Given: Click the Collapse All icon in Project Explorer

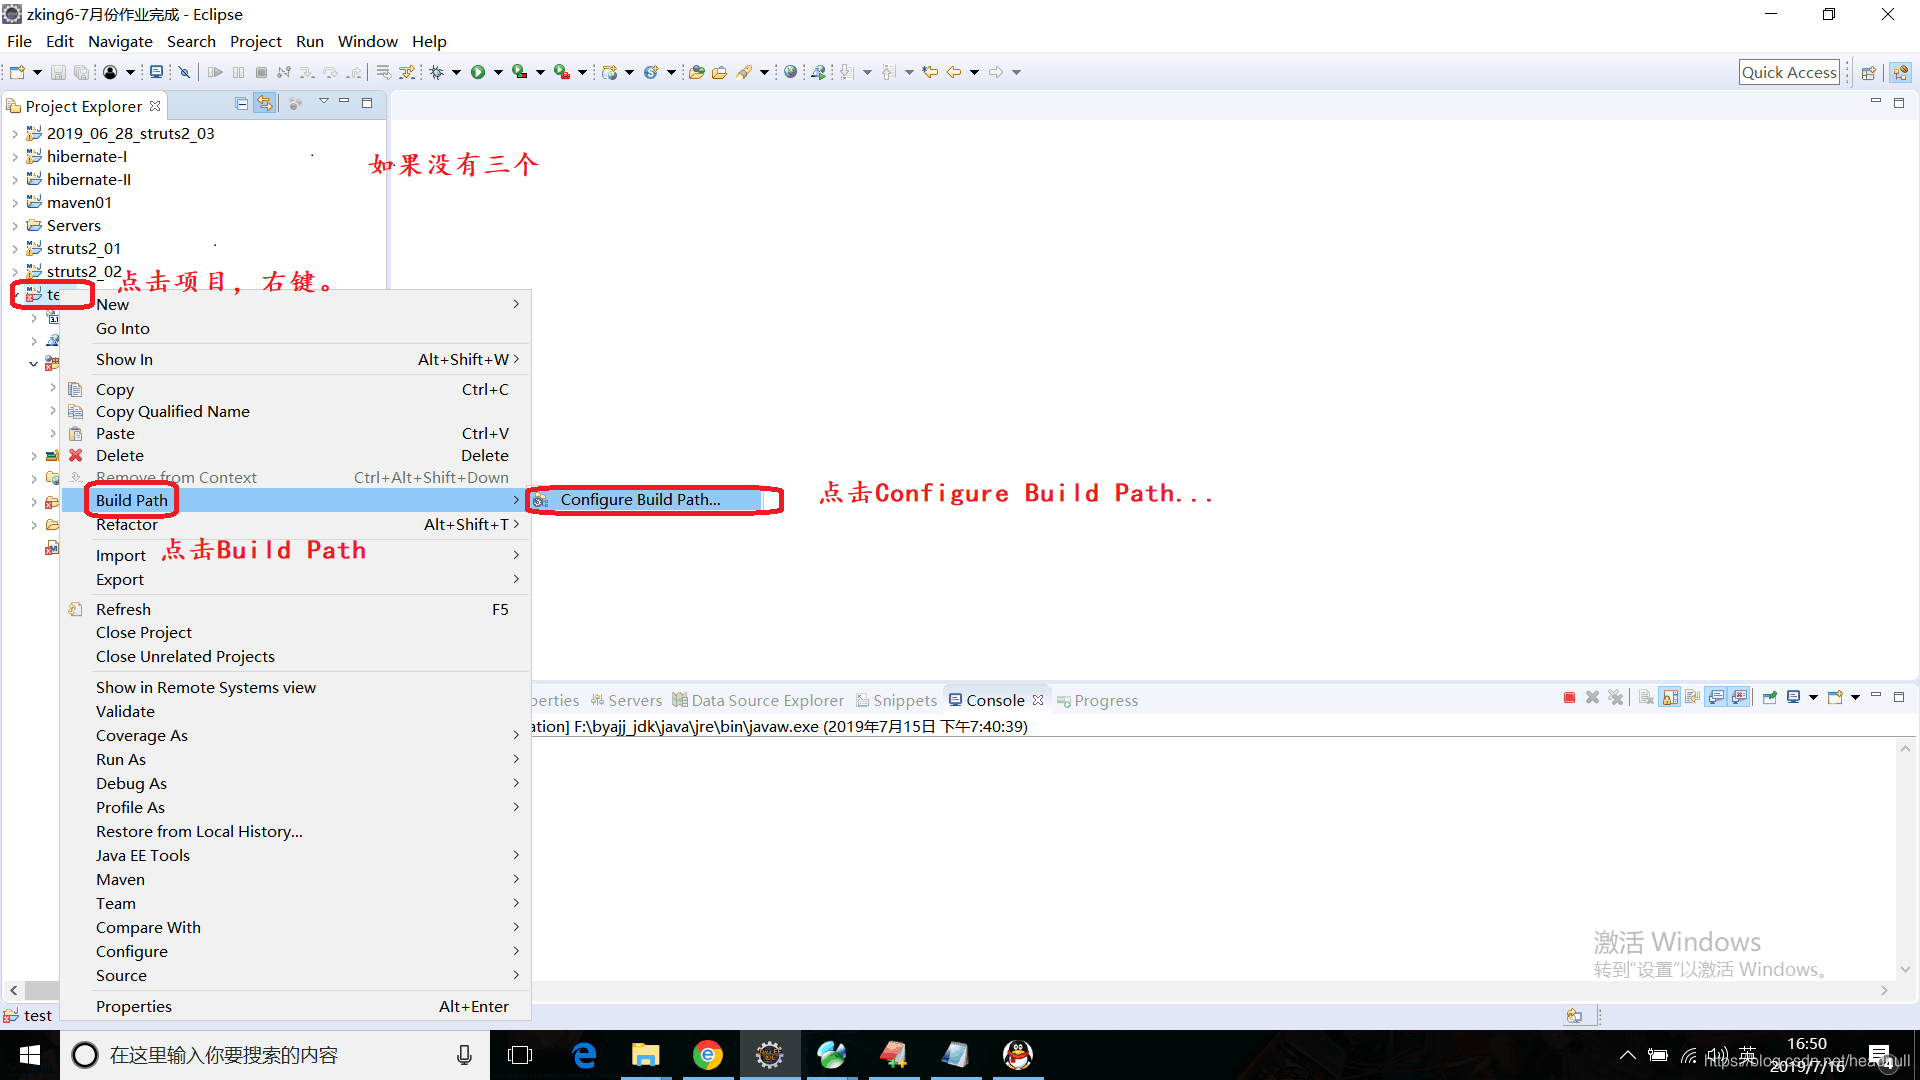Looking at the screenshot, I should (241, 104).
